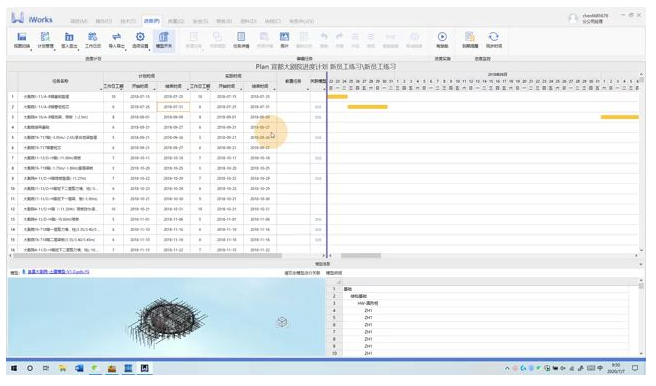The width and height of the screenshot is (656, 386).
Task: Open the 模型明细 tab in model info panel
Action: tap(334, 273)
